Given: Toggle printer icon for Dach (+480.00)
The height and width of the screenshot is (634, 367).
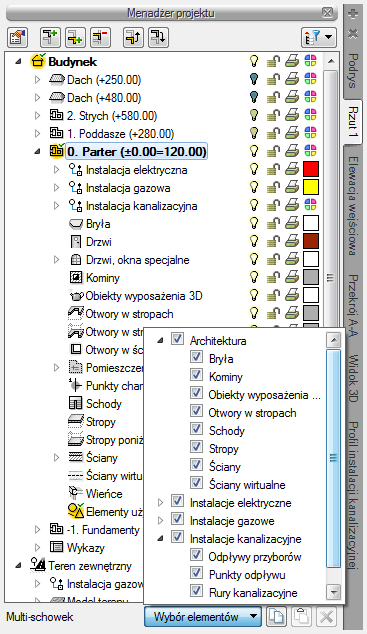Looking at the screenshot, I should (x=292, y=97).
